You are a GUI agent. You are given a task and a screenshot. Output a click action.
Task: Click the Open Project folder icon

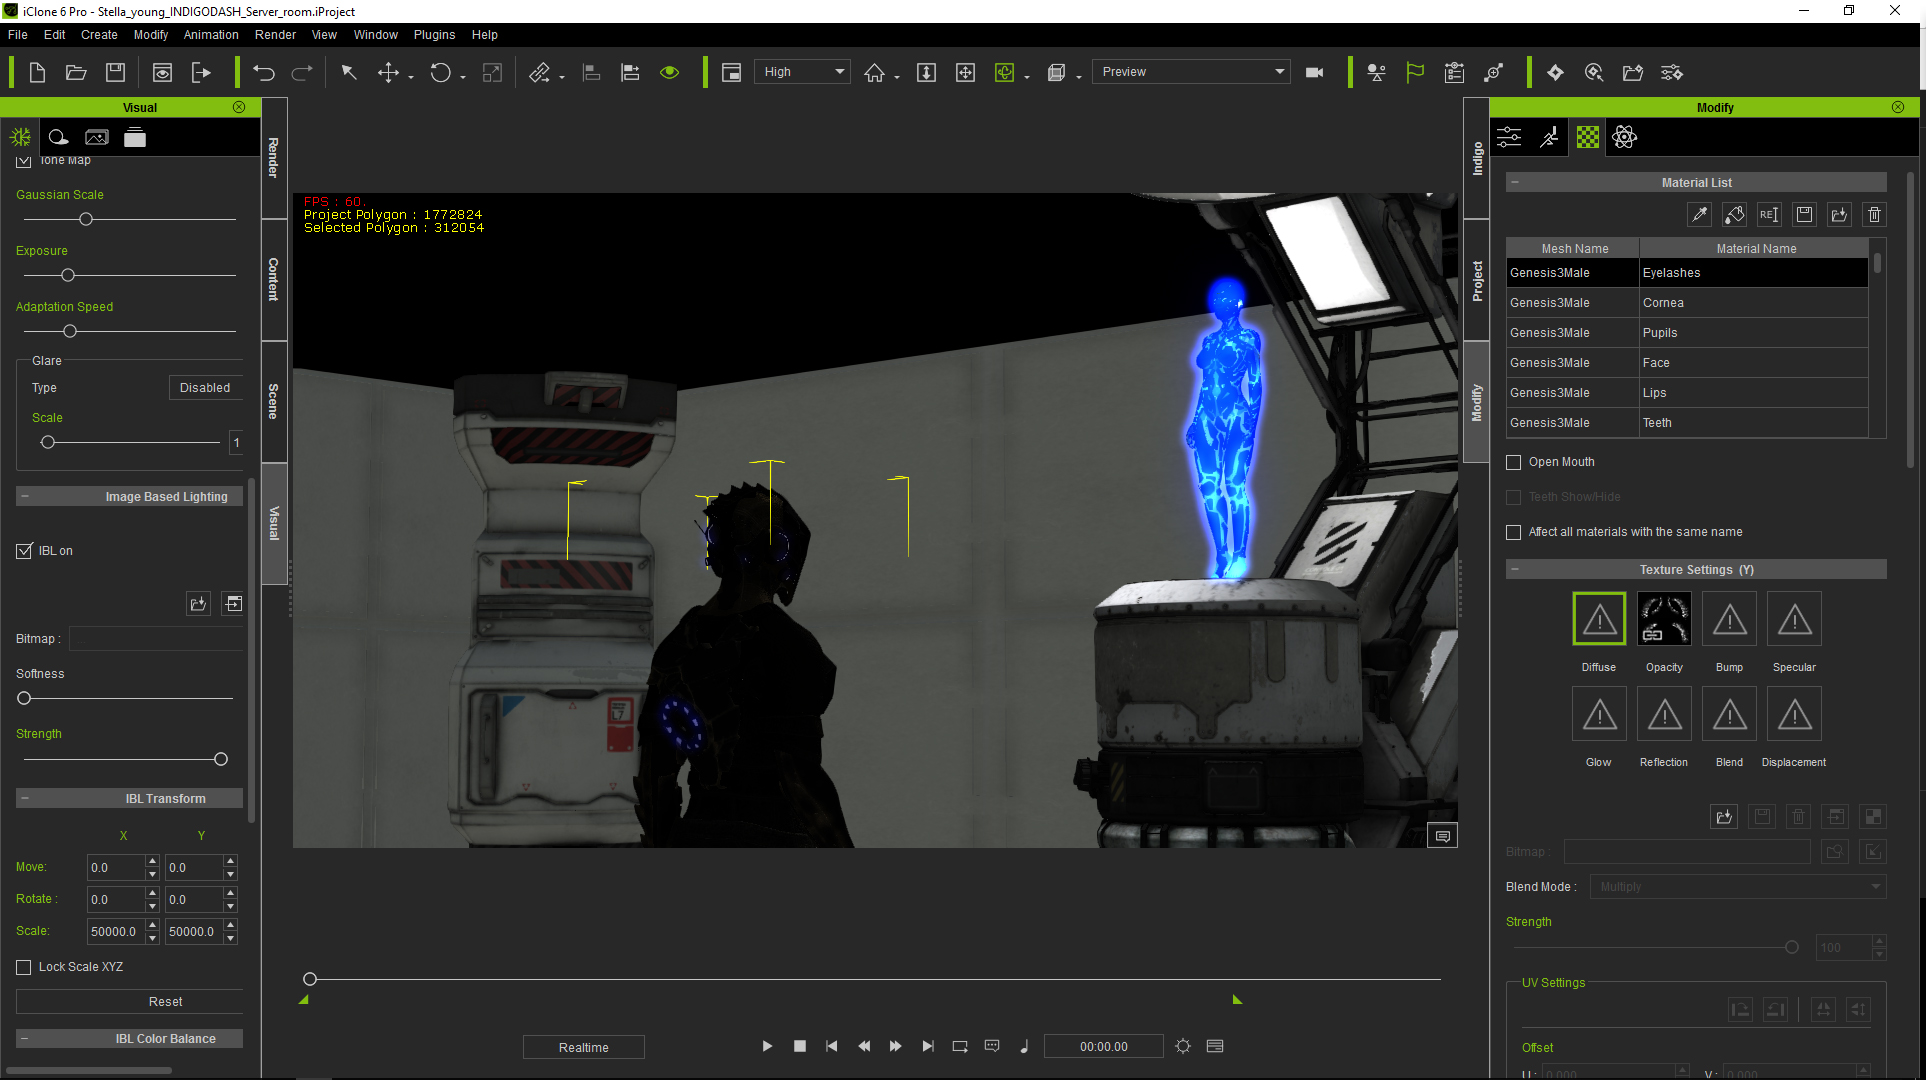76,72
